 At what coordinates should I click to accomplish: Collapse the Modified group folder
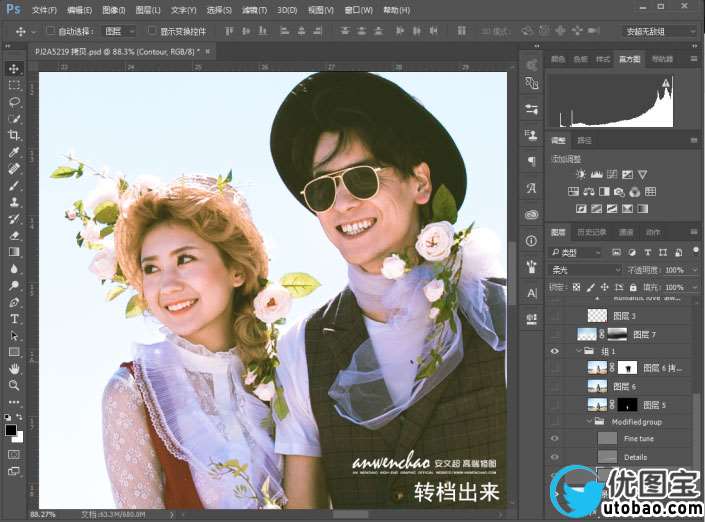[589, 422]
